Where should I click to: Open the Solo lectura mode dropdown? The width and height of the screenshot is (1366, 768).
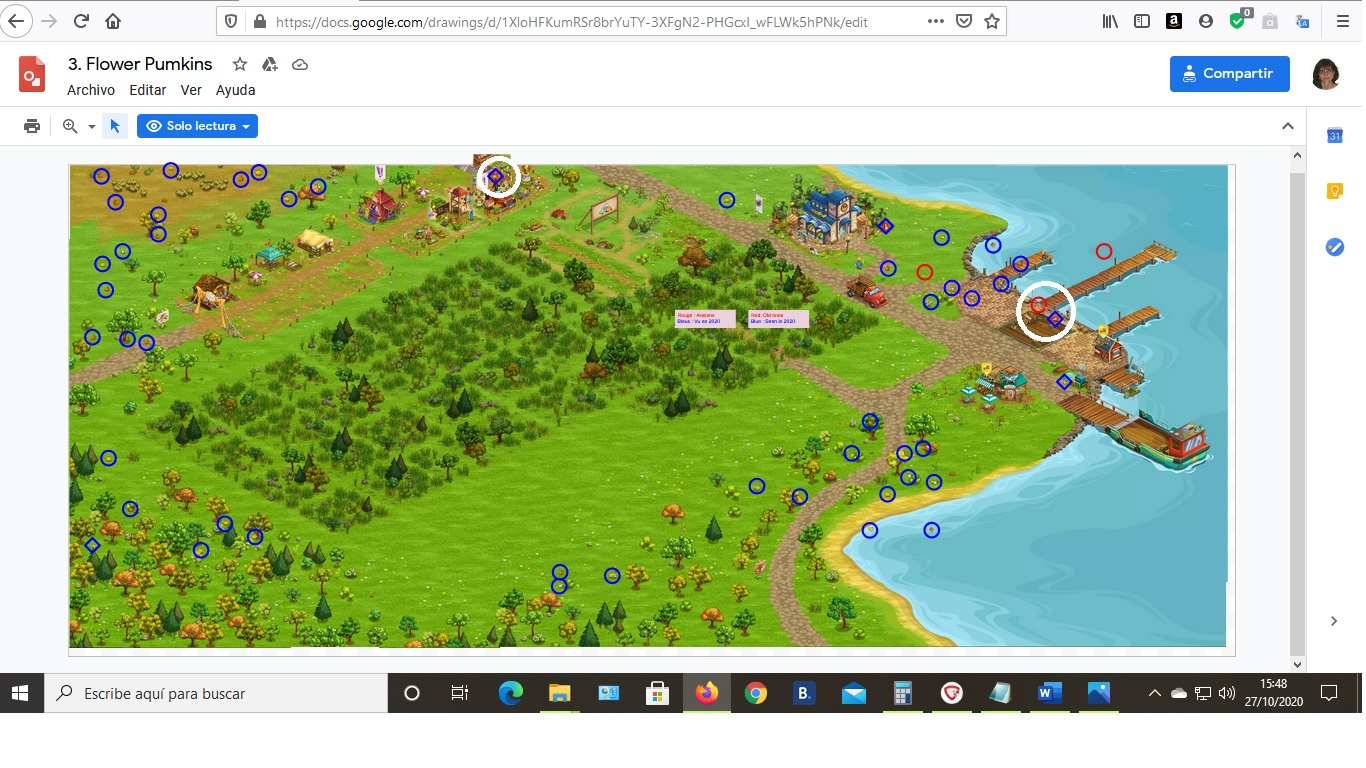click(x=197, y=126)
